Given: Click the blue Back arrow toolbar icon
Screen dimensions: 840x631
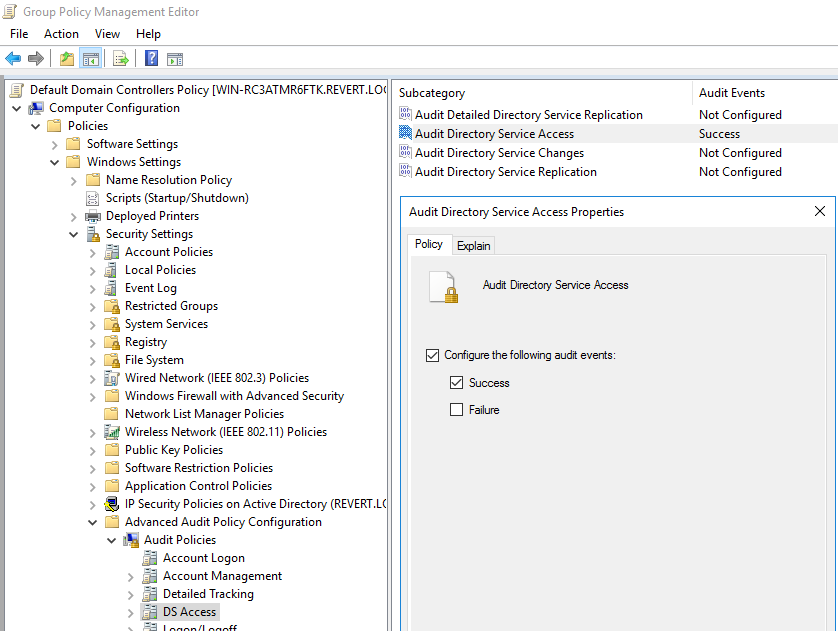Looking at the screenshot, I should tap(13, 59).
